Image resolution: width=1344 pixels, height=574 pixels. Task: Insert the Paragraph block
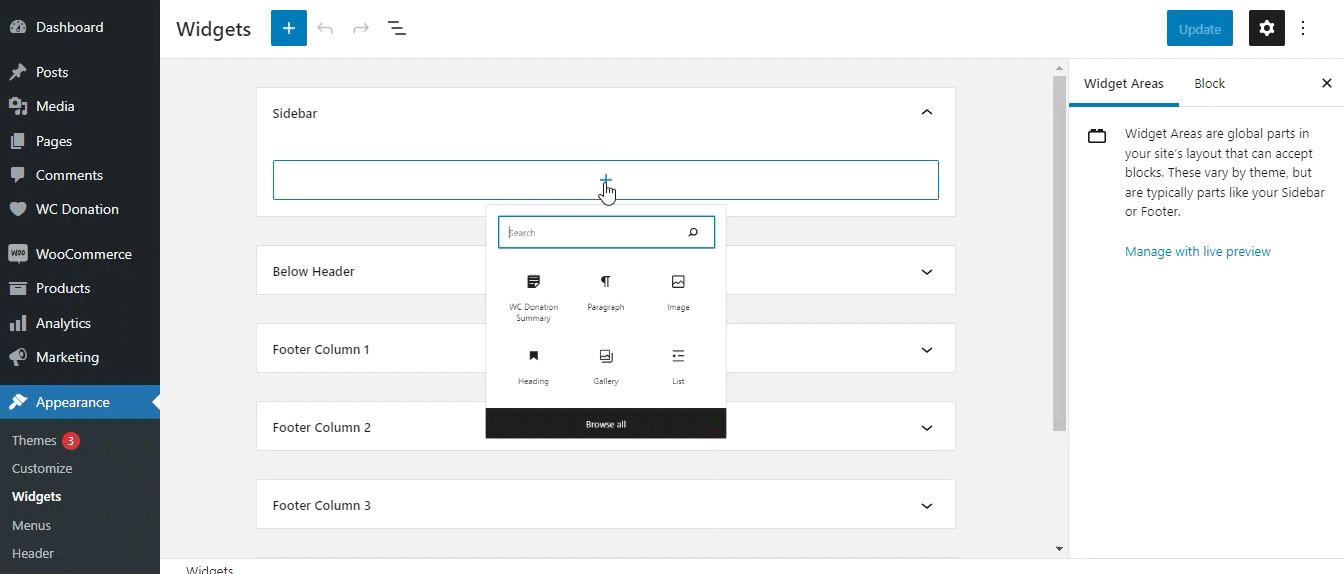606,293
